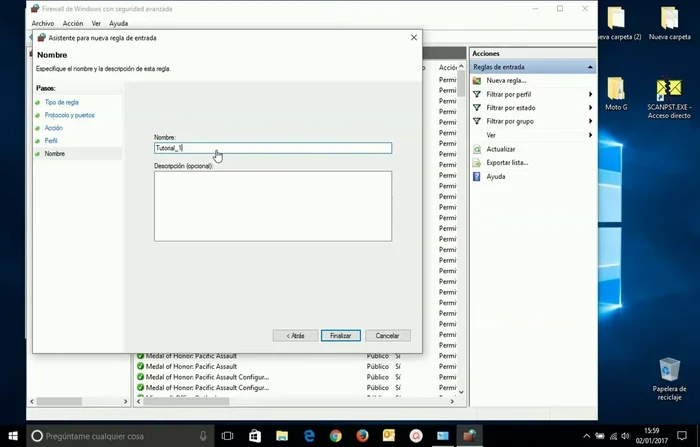Click the Task View taskbar button
Image resolution: width=700 pixels, height=447 pixels.
pos(227,436)
